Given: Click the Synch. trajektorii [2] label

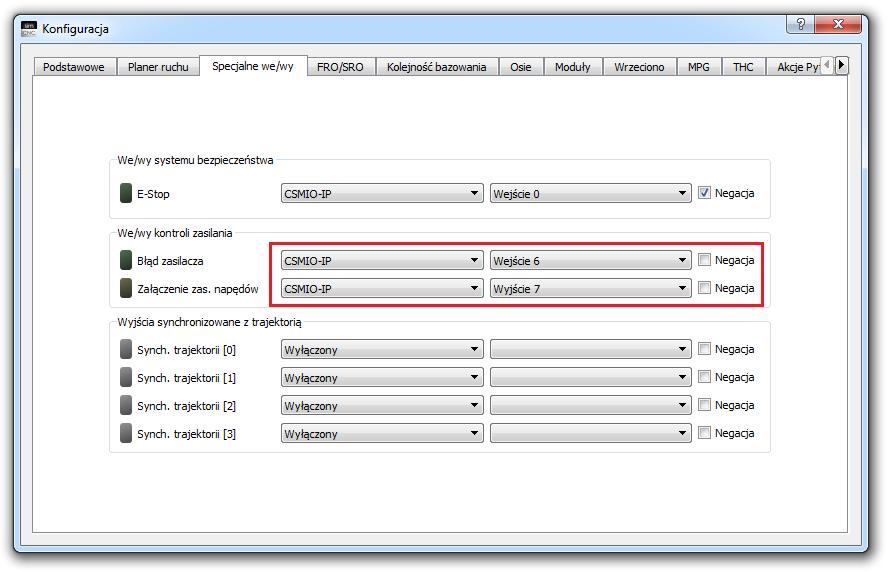Looking at the screenshot, I should [186, 406].
